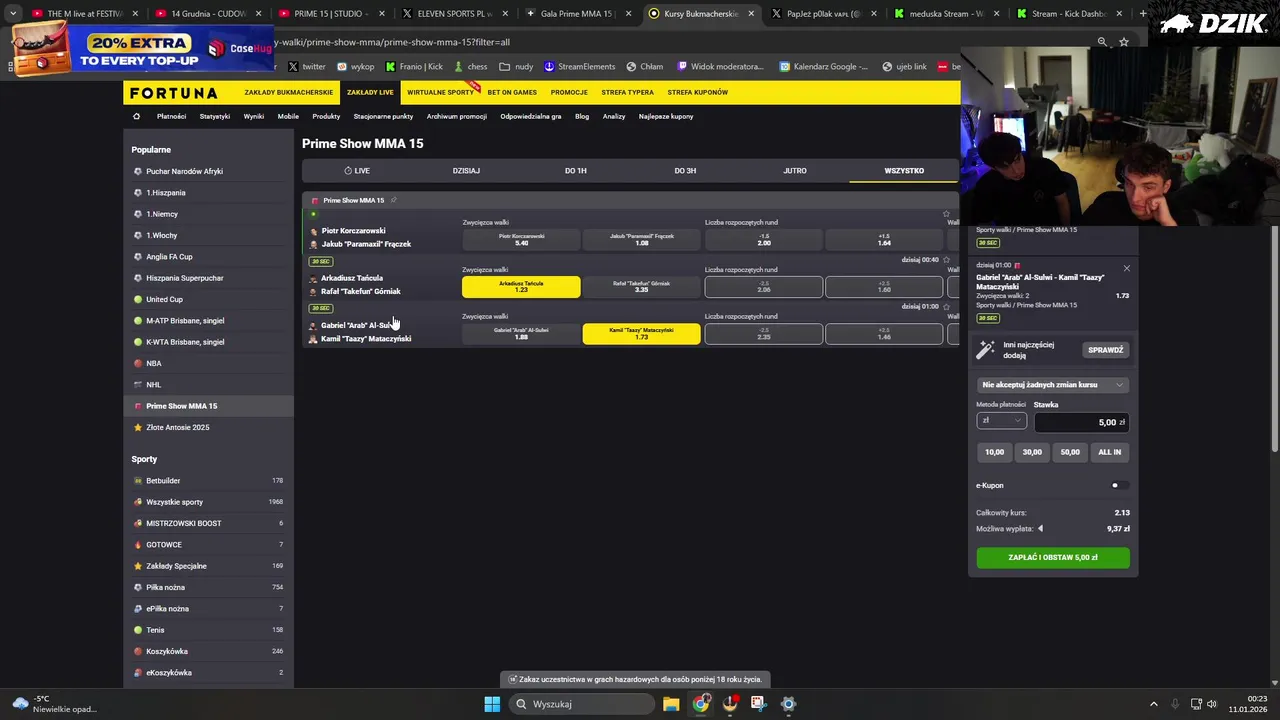This screenshot has height=720, width=1280.
Task: Open Chrome from the taskbar
Action: (x=701, y=704)
